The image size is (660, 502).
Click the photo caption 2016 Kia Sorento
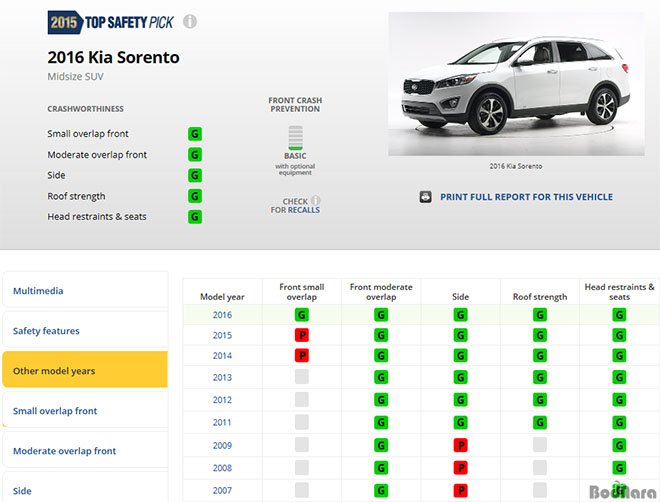tap(516, 166)
